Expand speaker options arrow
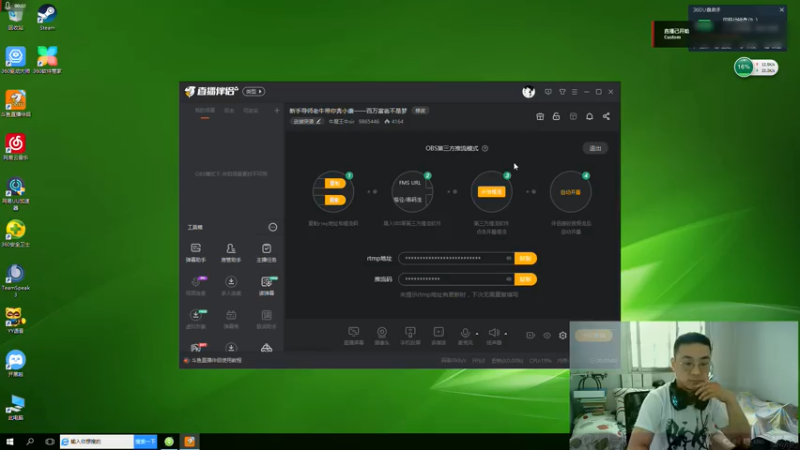 [506, 334]
